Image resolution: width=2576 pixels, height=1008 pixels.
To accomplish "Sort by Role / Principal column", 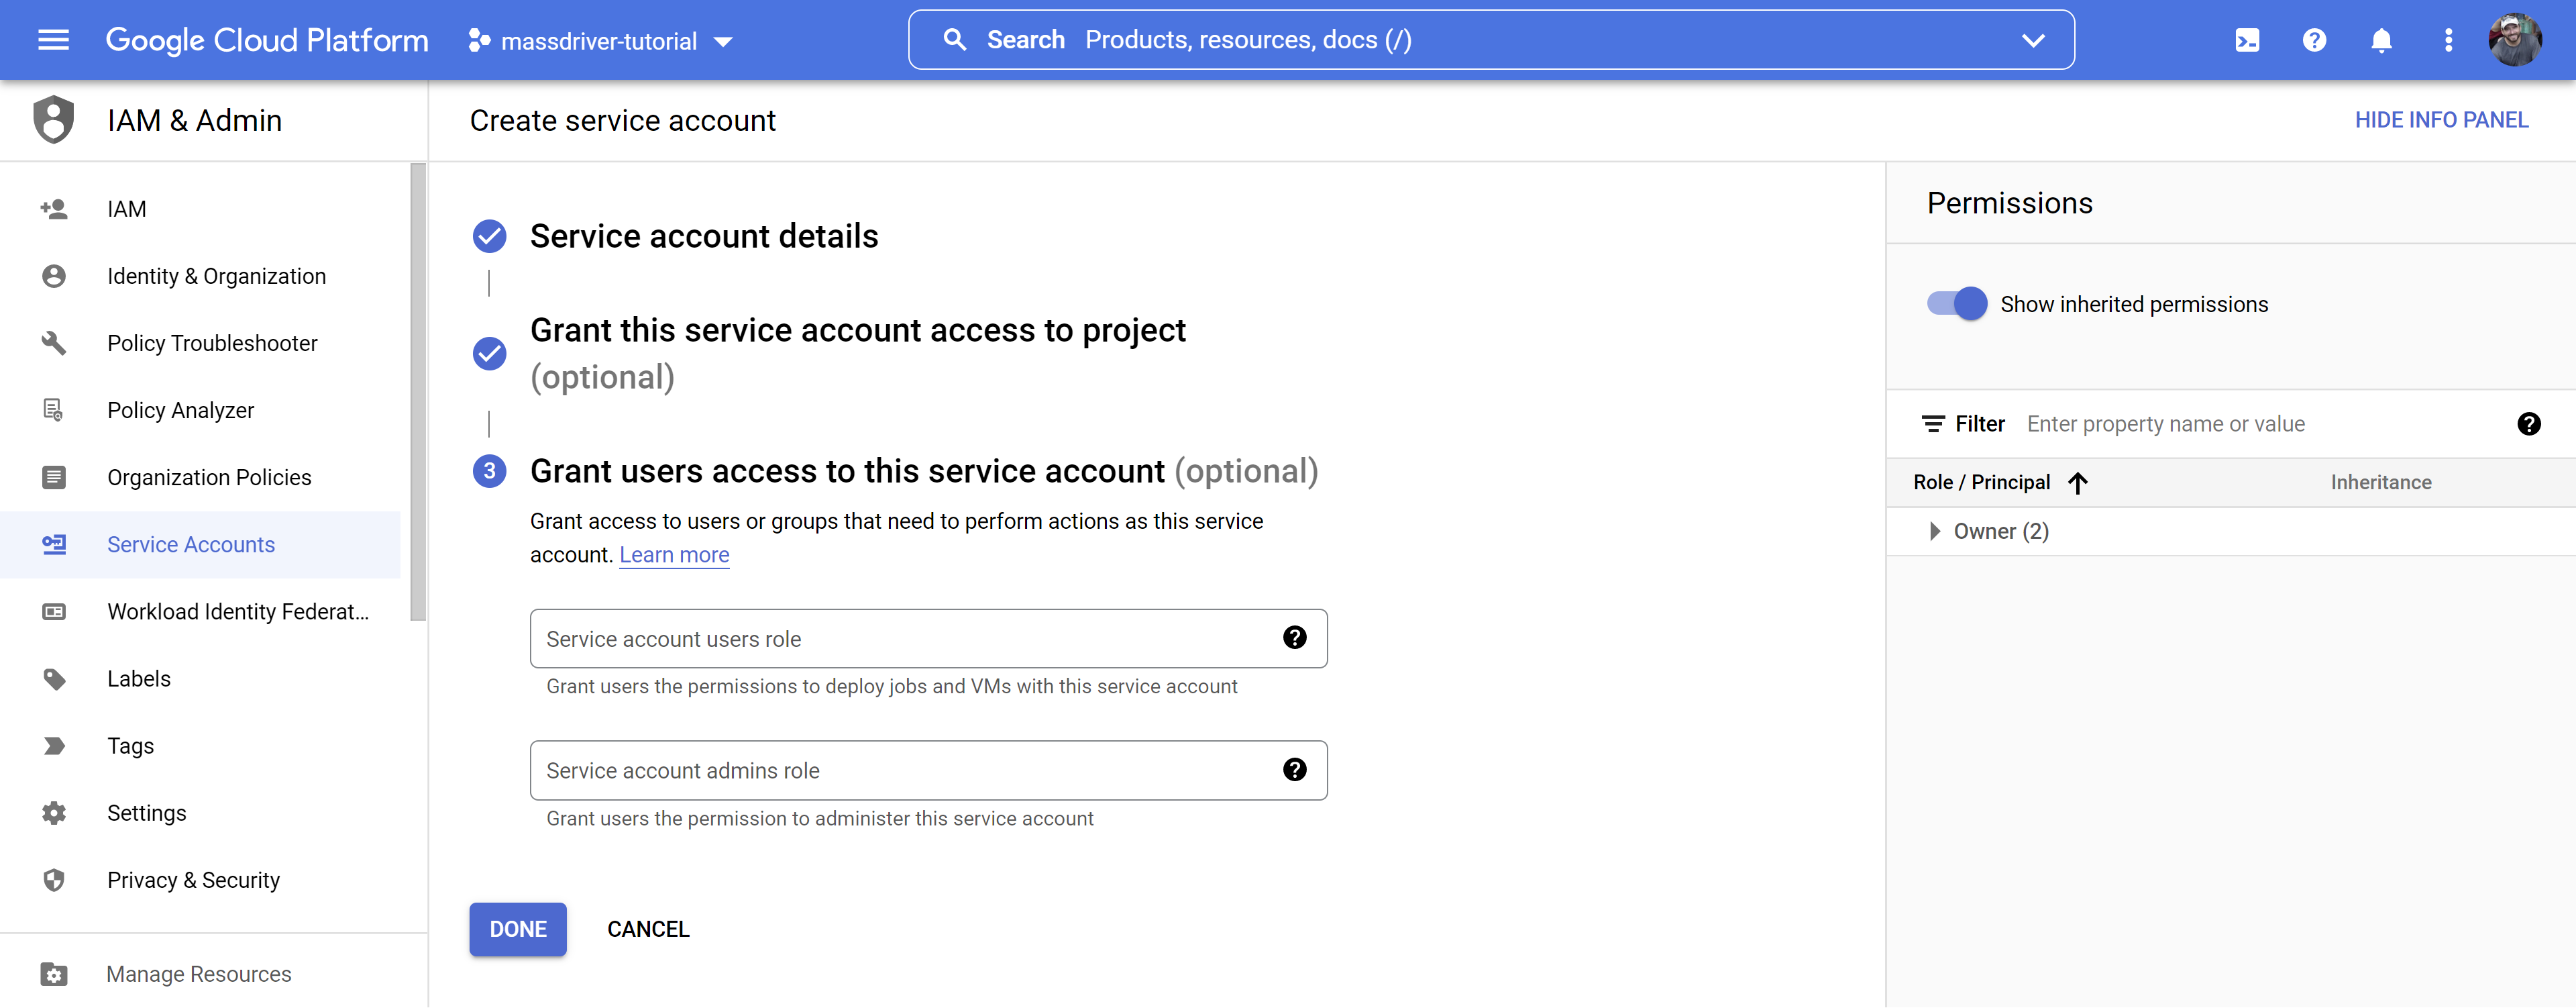I will [x=1981, y=482].
